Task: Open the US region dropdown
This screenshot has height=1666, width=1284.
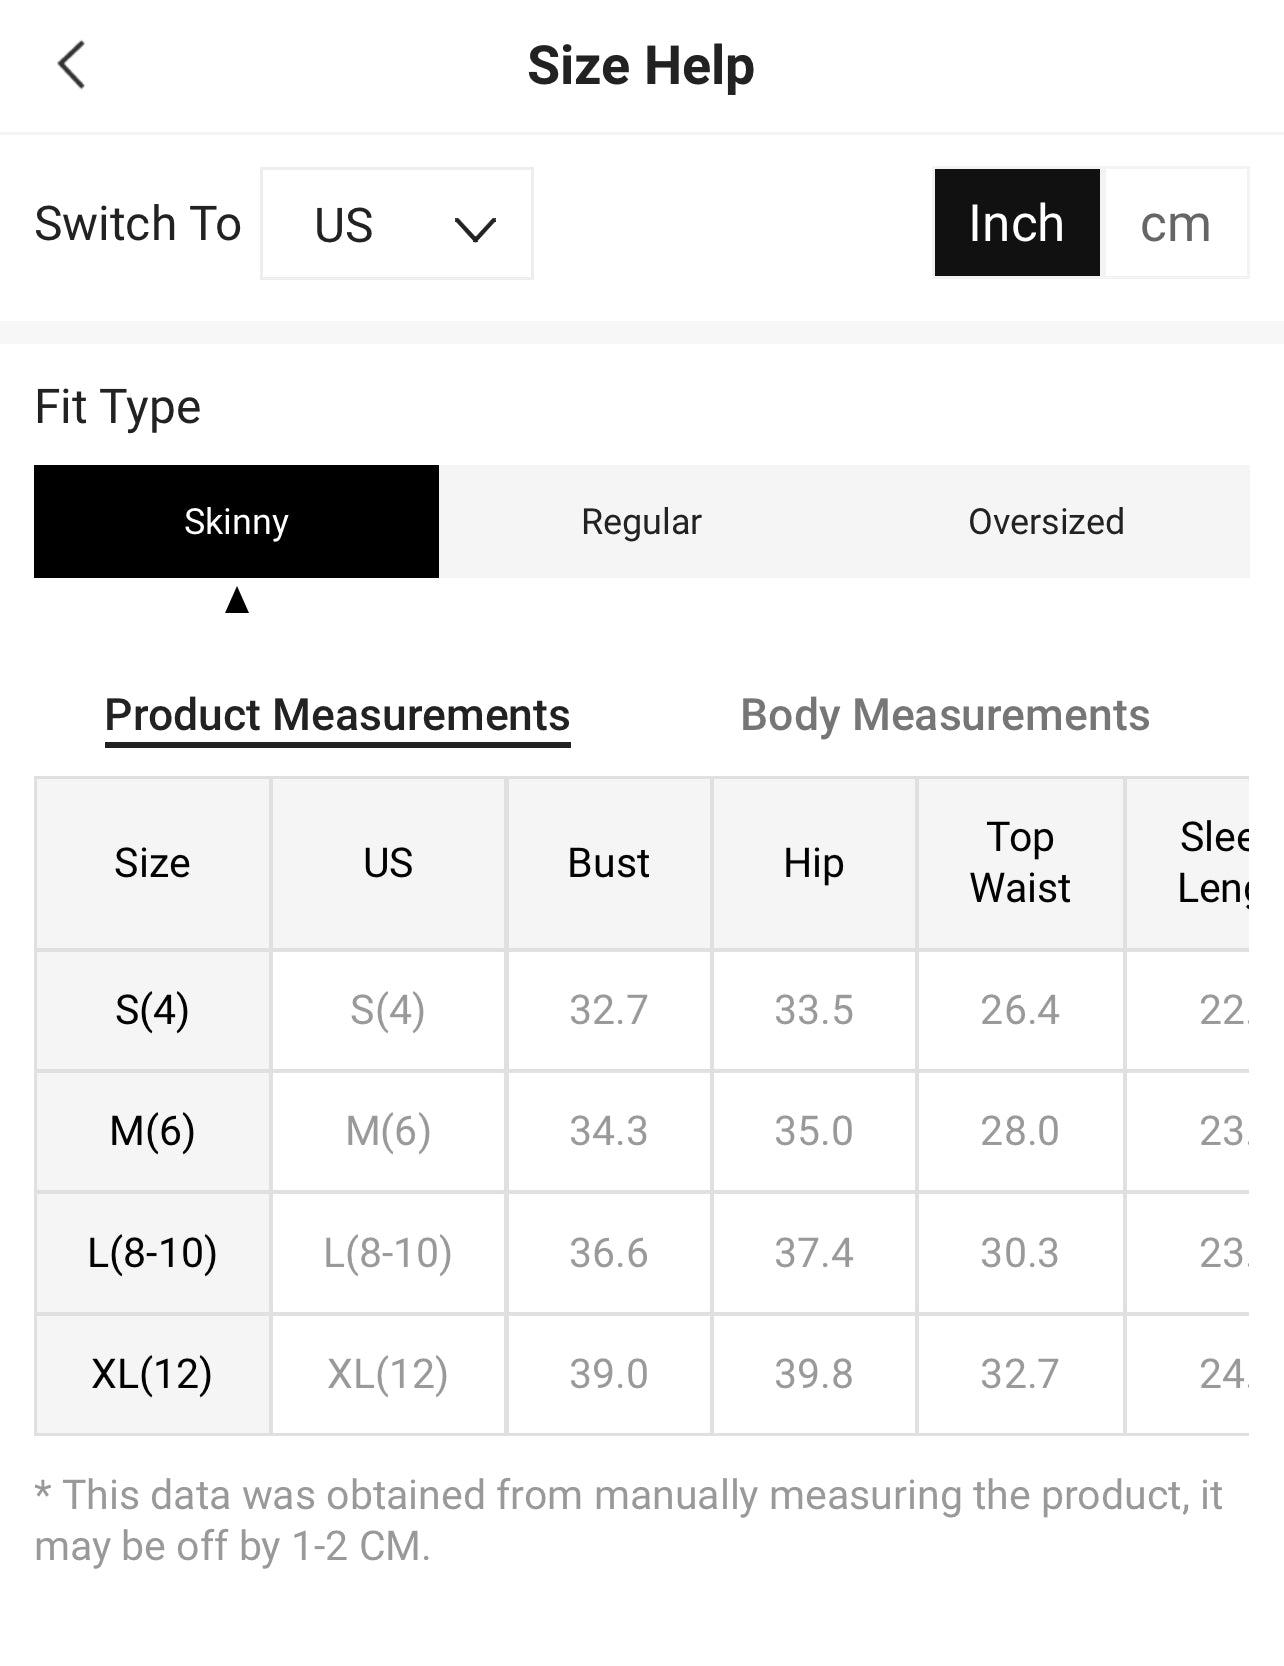Action: pyautogui.click(x=397, y=223)
